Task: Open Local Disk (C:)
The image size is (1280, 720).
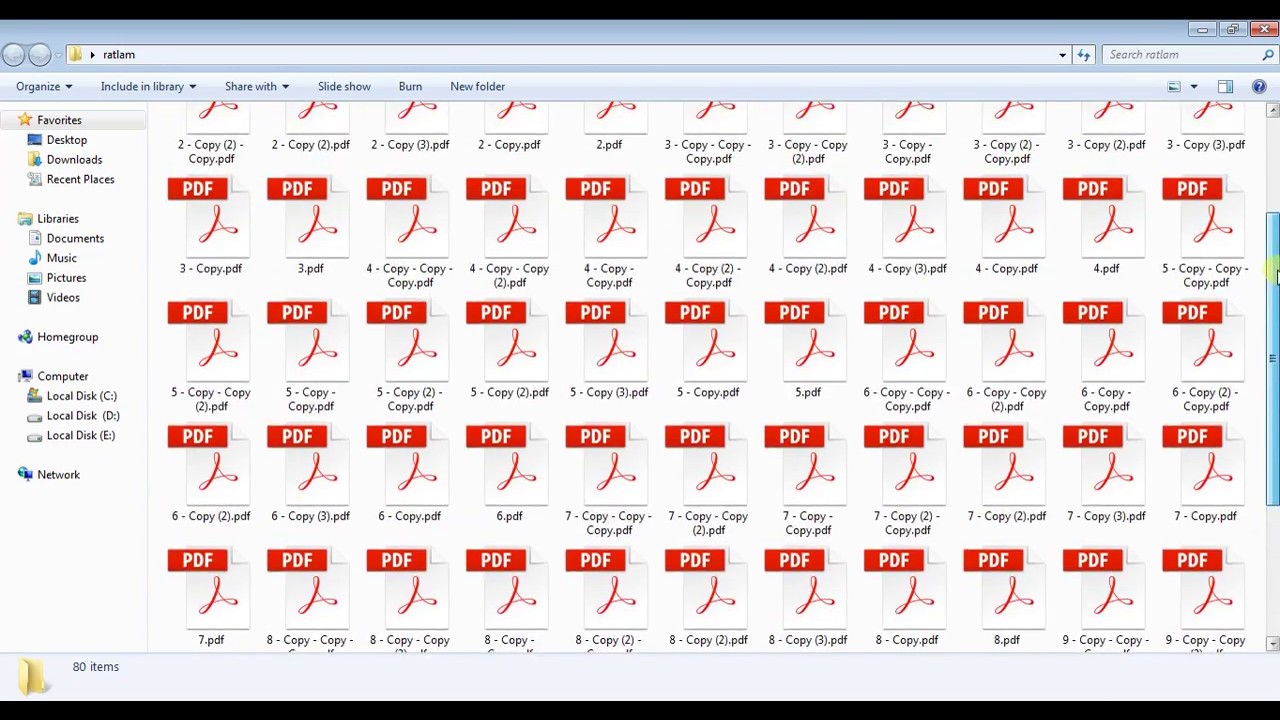Action: coord(81,396)
